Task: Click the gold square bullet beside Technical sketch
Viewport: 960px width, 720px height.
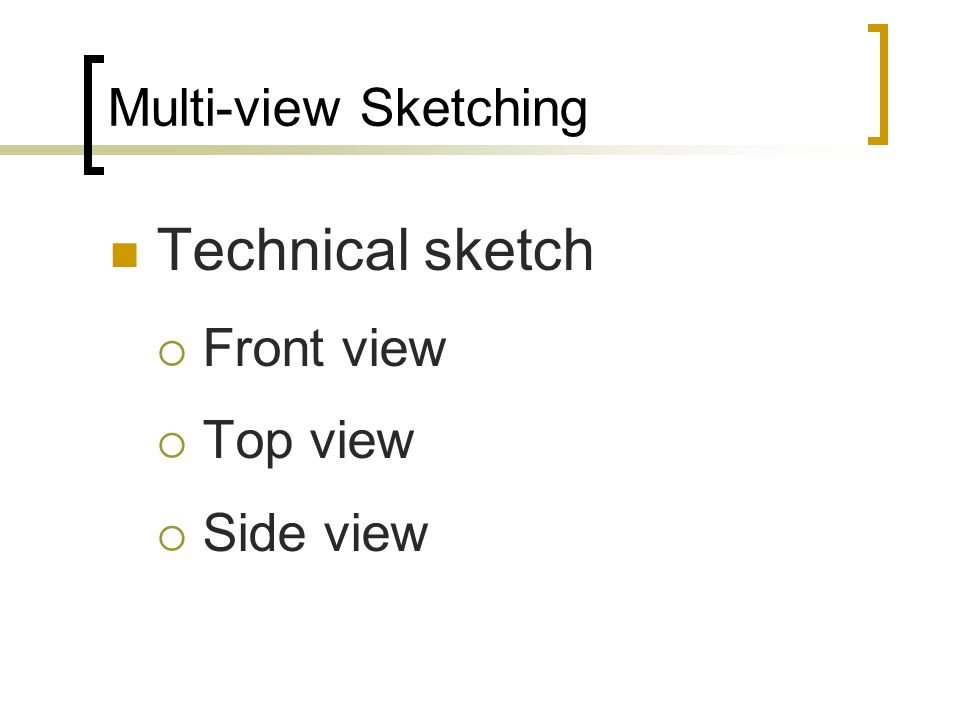Action: (x=125, y=255)
